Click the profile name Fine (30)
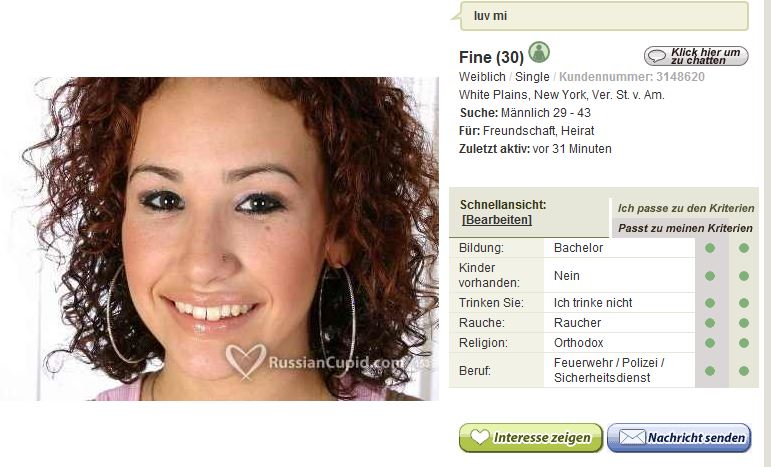 coord(491,58)
